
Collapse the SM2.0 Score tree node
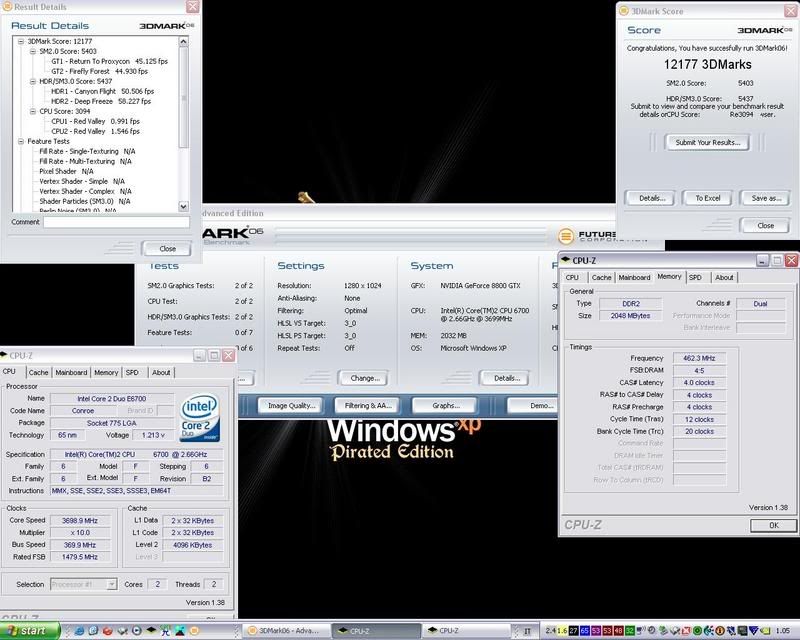[32, 50]
